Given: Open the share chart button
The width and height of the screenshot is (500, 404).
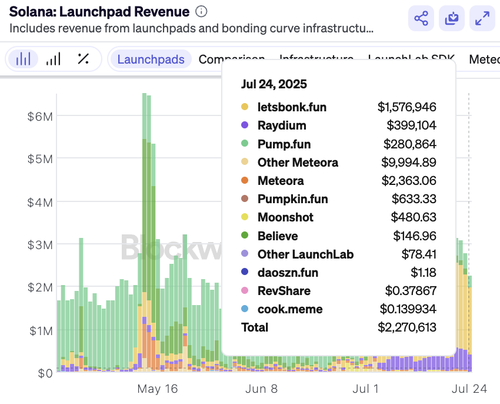Looking at the screenshot, I should [x=421, y=18].
